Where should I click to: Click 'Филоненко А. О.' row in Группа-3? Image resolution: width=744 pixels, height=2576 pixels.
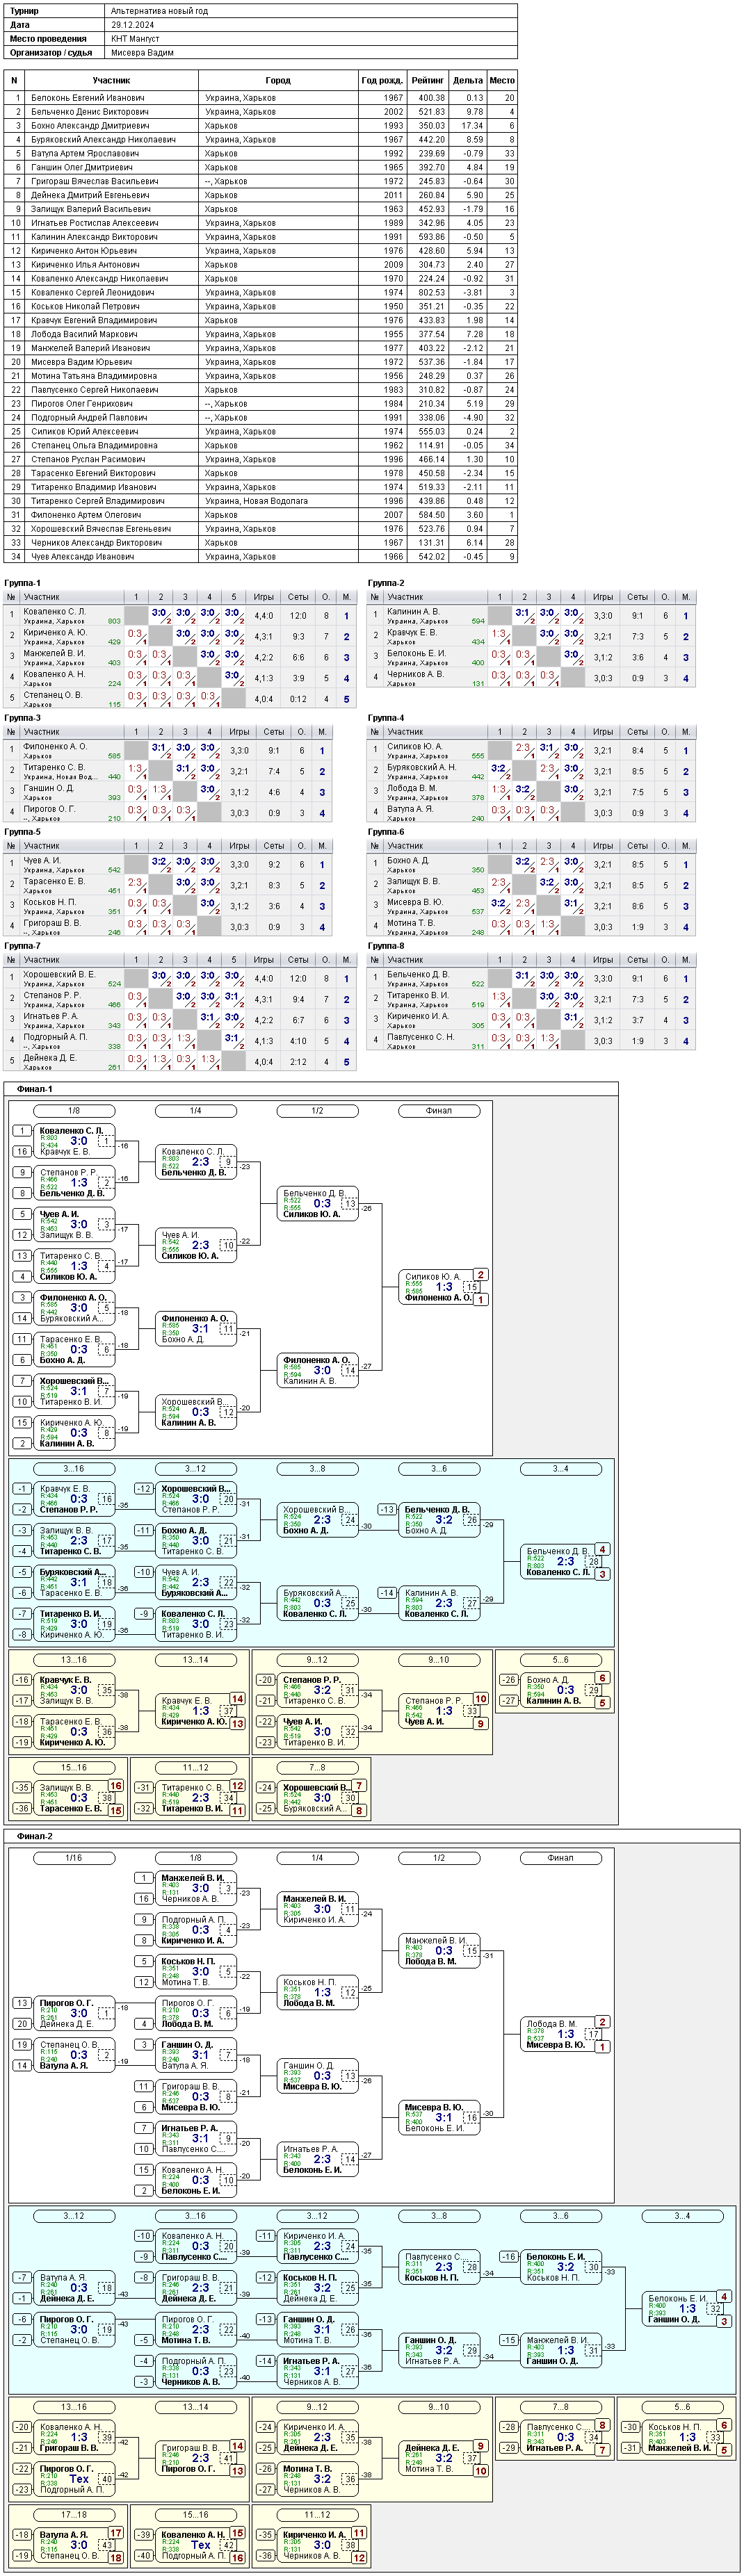[x=168, y=751]
